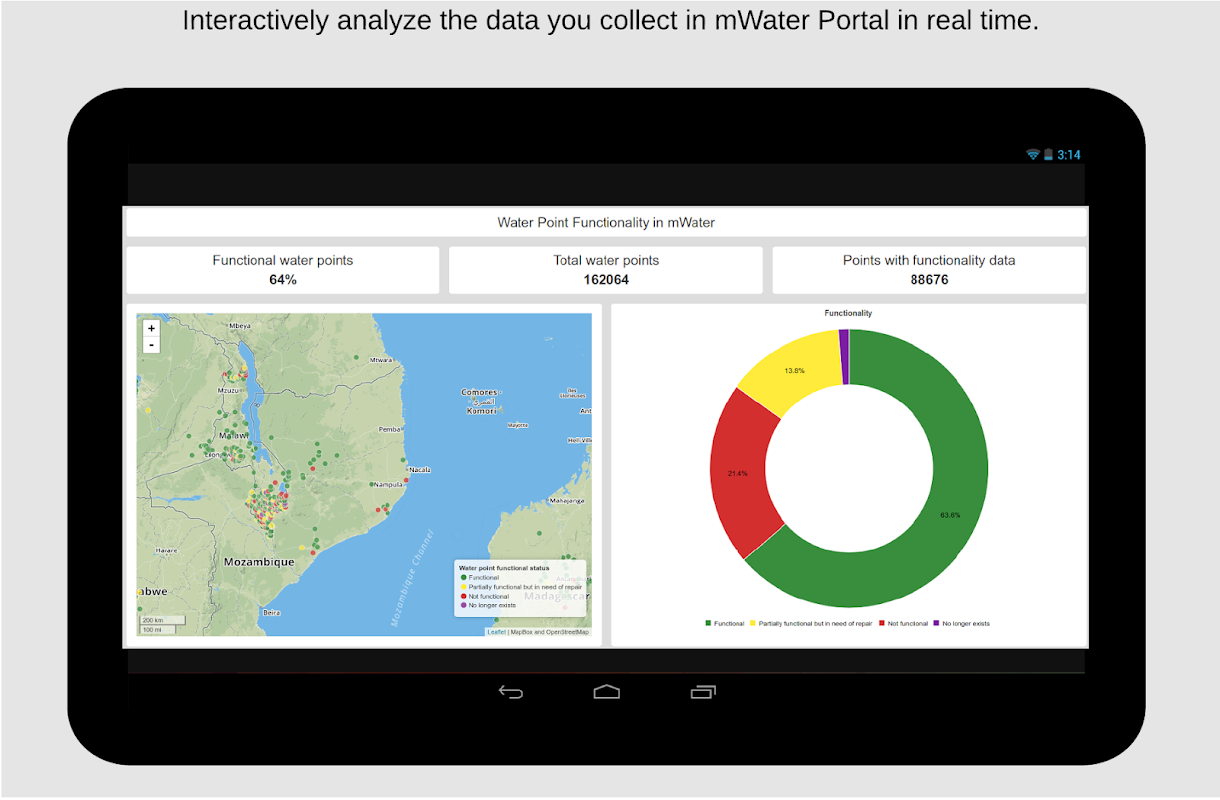Screen dimensions: 1220x800
Task: Toggle Partially functional entry in chart legend
Action: [x=811, y=623]
